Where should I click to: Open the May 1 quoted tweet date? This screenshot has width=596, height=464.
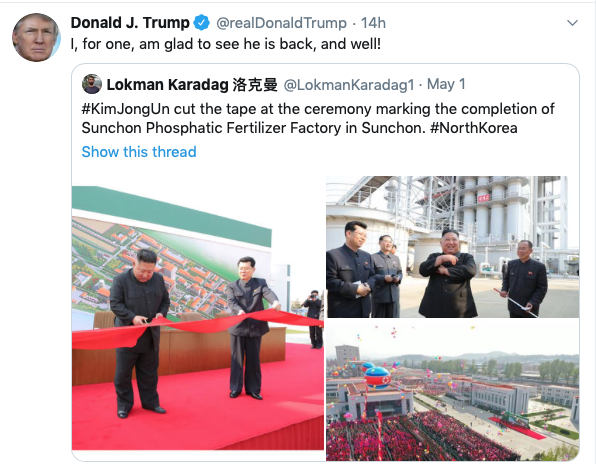click(446, 84)
